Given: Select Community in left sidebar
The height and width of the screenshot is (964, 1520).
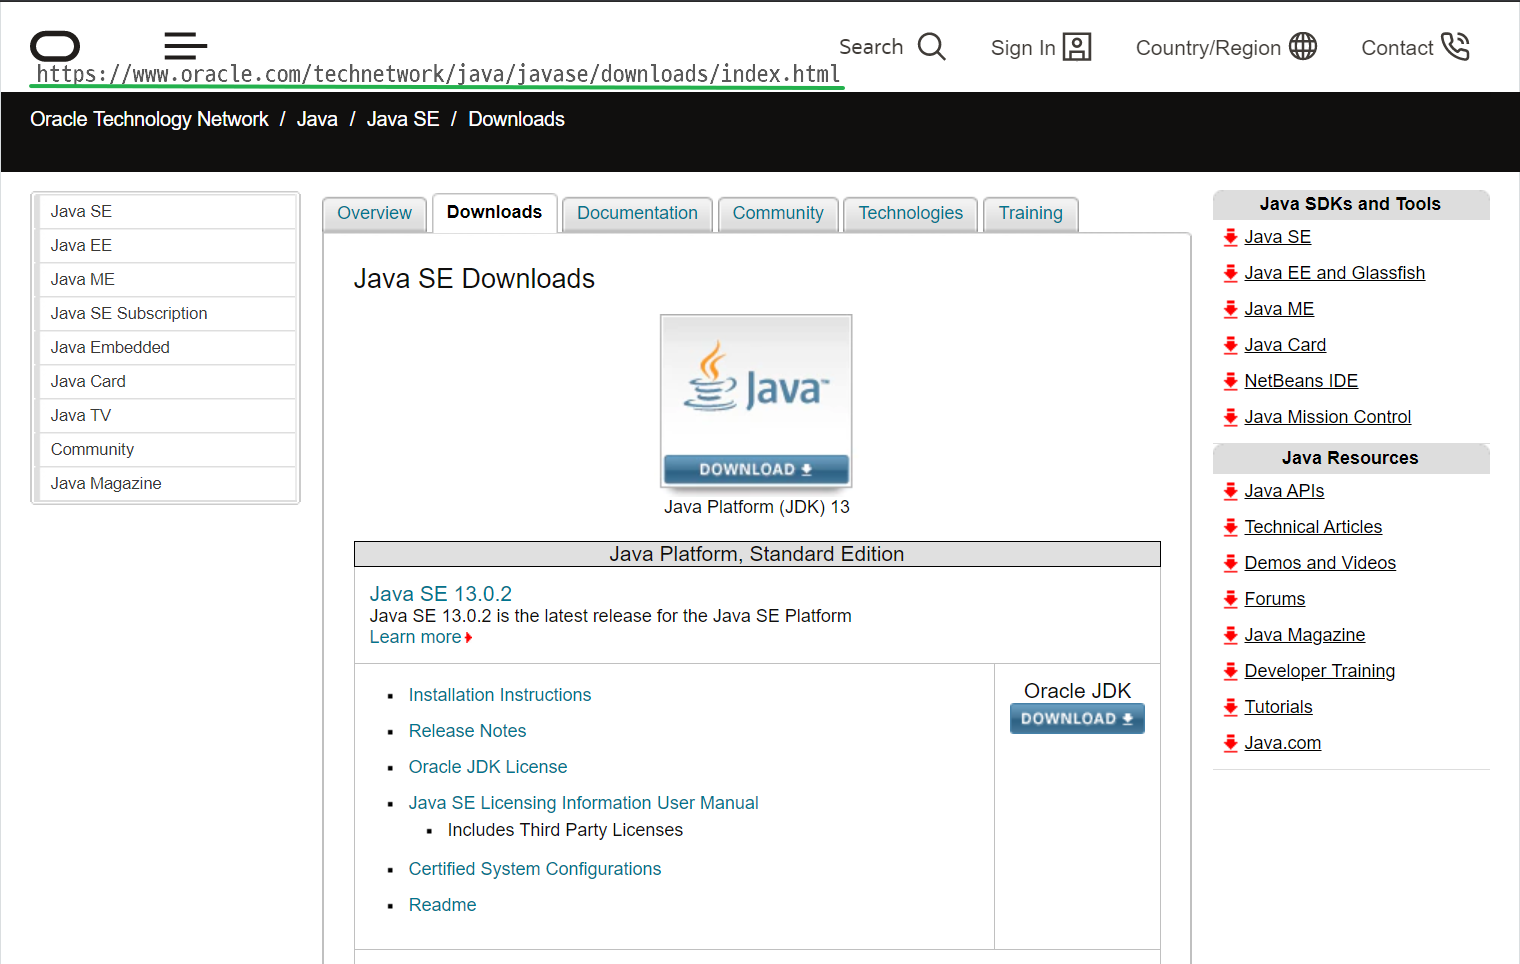Looking at the screenshot, I should (x=166, y=450).
